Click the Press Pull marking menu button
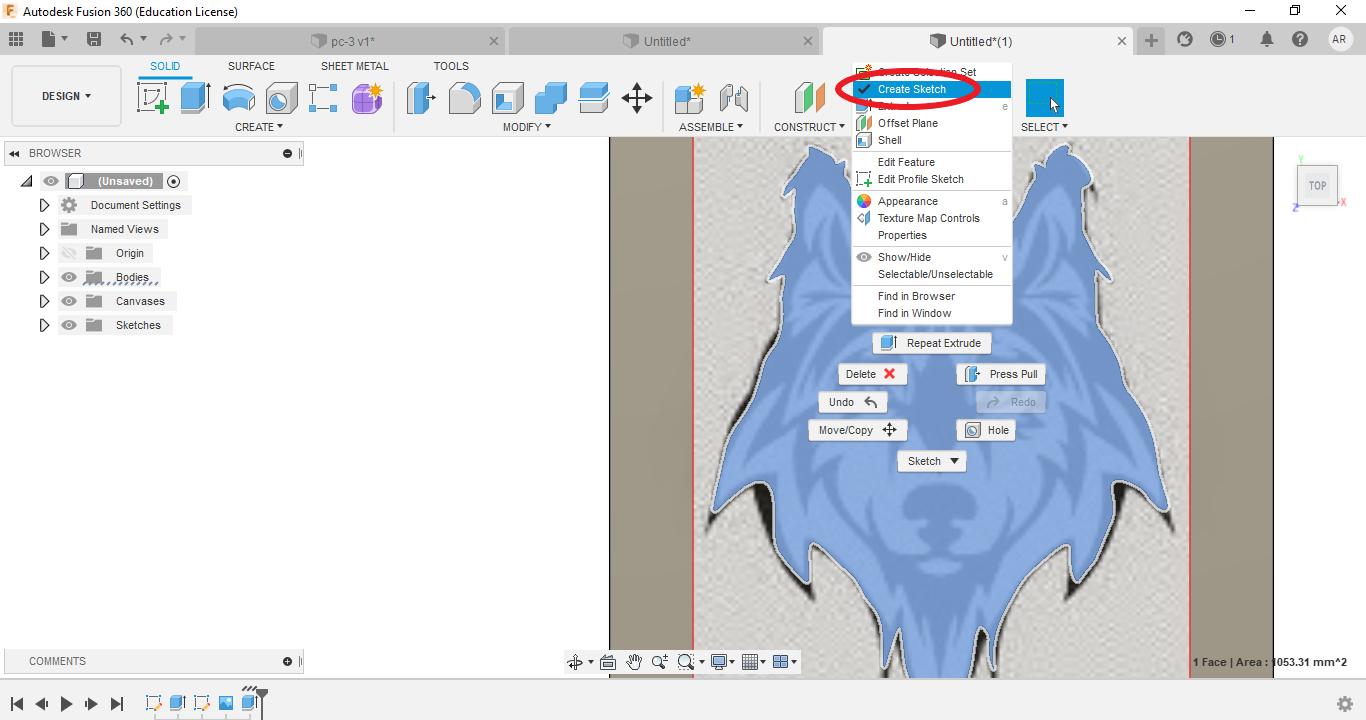 click(1002, 374)
